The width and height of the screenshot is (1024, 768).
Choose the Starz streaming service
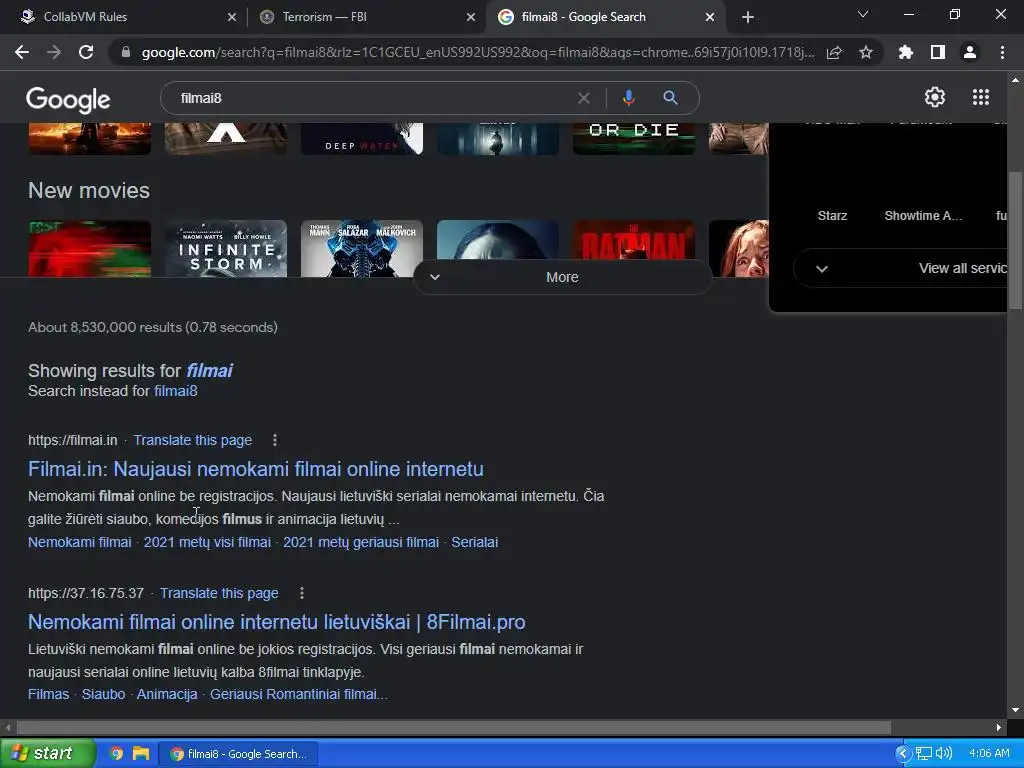pyautogui.click(x=832, y=216)
